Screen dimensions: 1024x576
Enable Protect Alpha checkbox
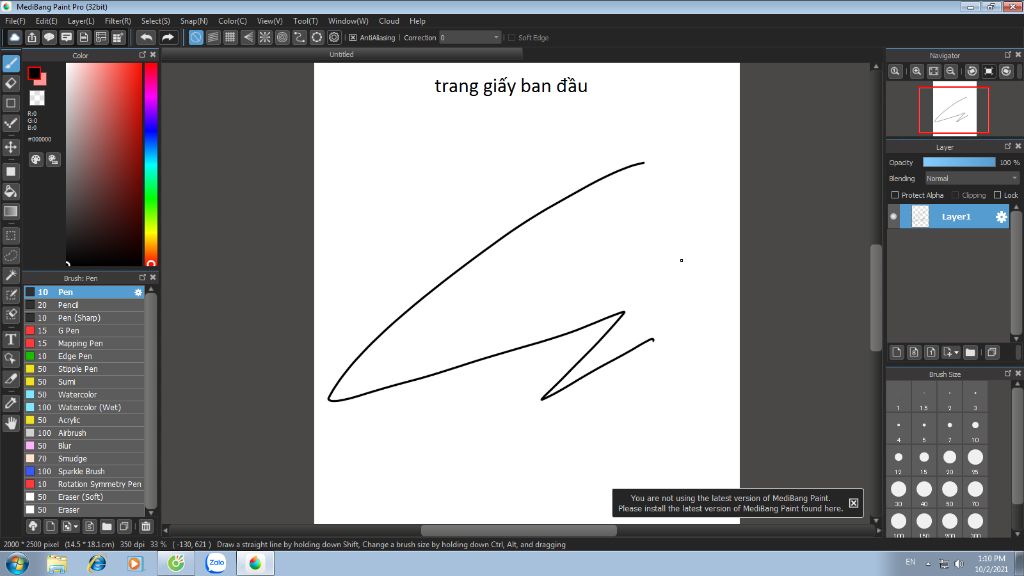pyautogui.click(x=895, y=195)
